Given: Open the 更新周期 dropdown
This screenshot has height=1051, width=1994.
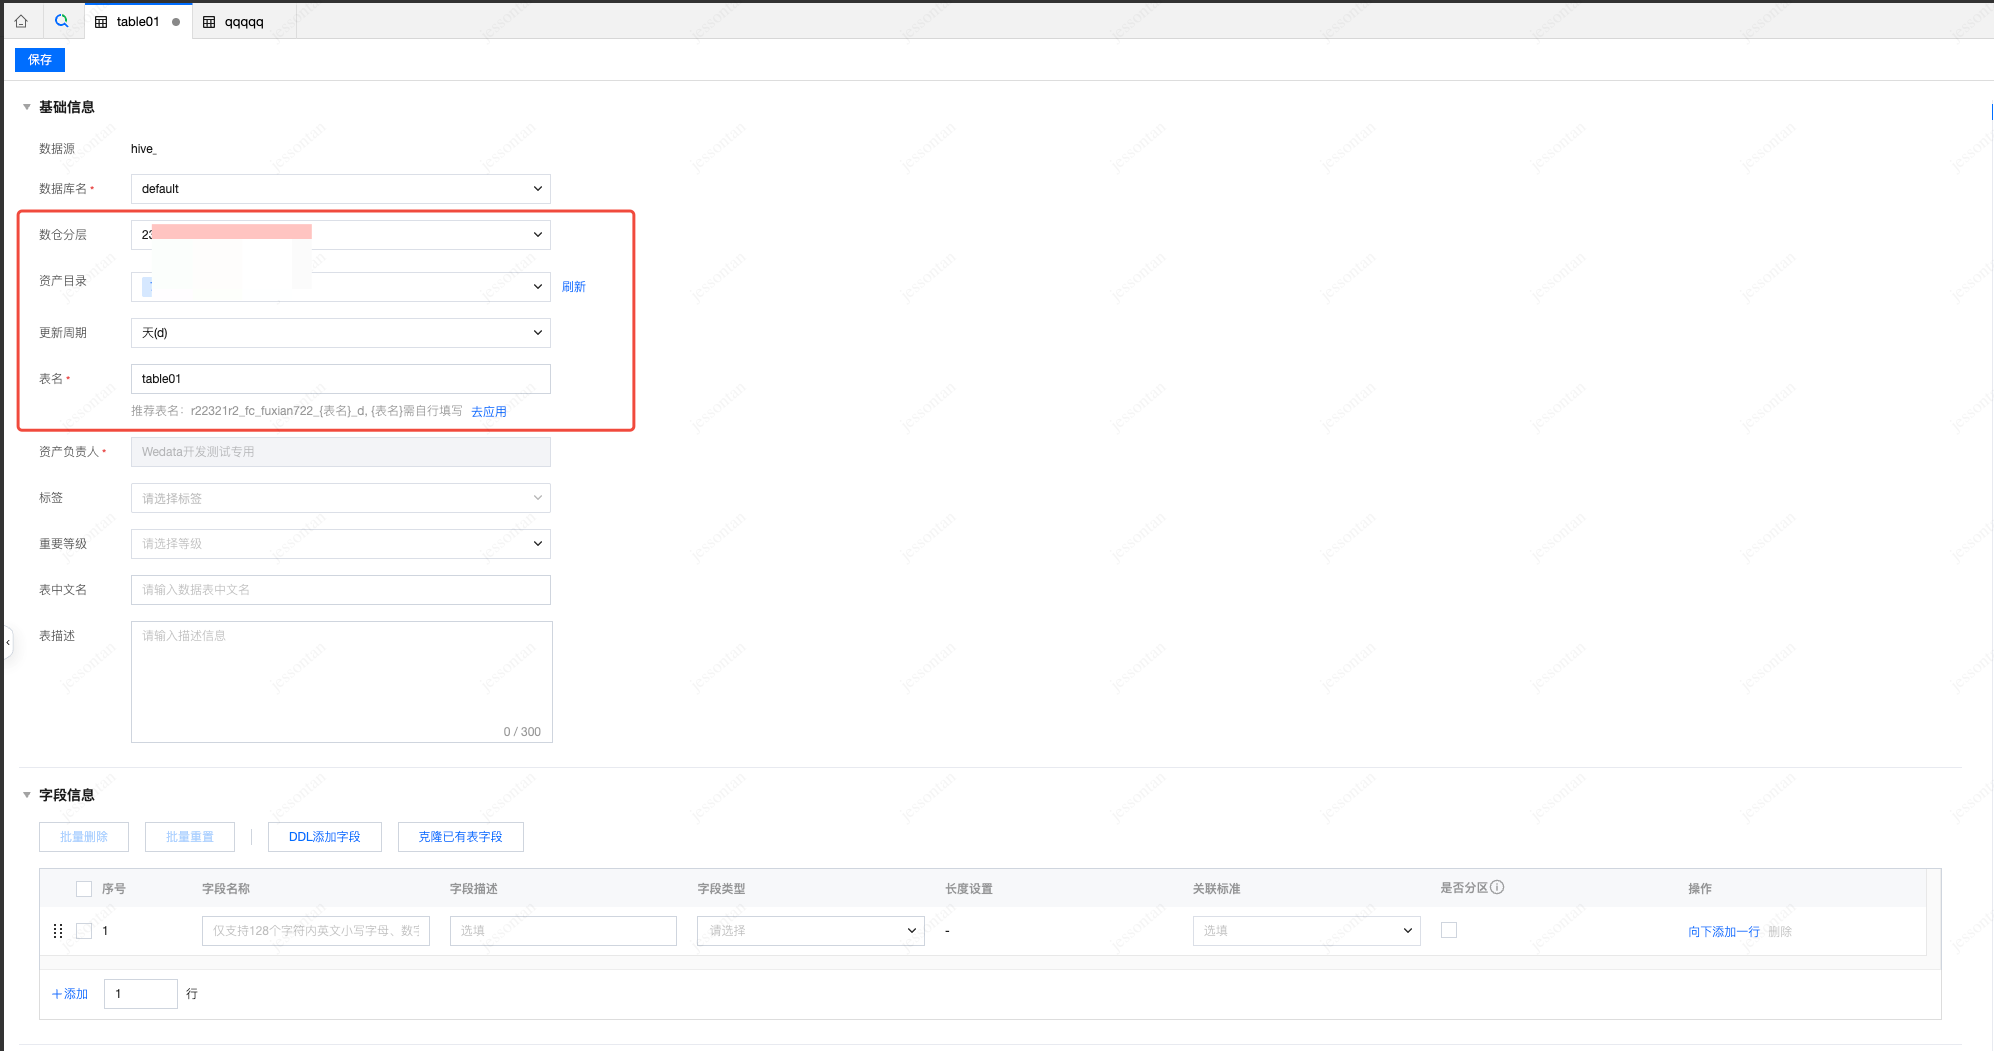Looking at the screenshot, I should (341, 333).
